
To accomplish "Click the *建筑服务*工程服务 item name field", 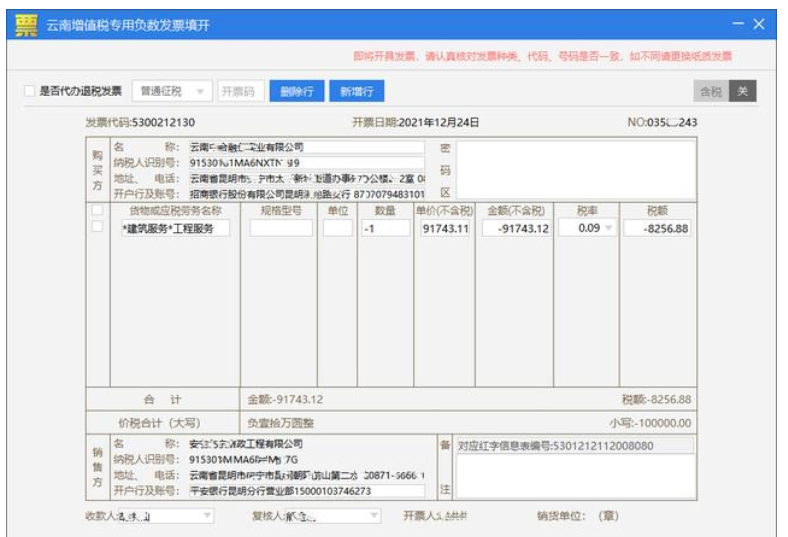I will [175, 229].
